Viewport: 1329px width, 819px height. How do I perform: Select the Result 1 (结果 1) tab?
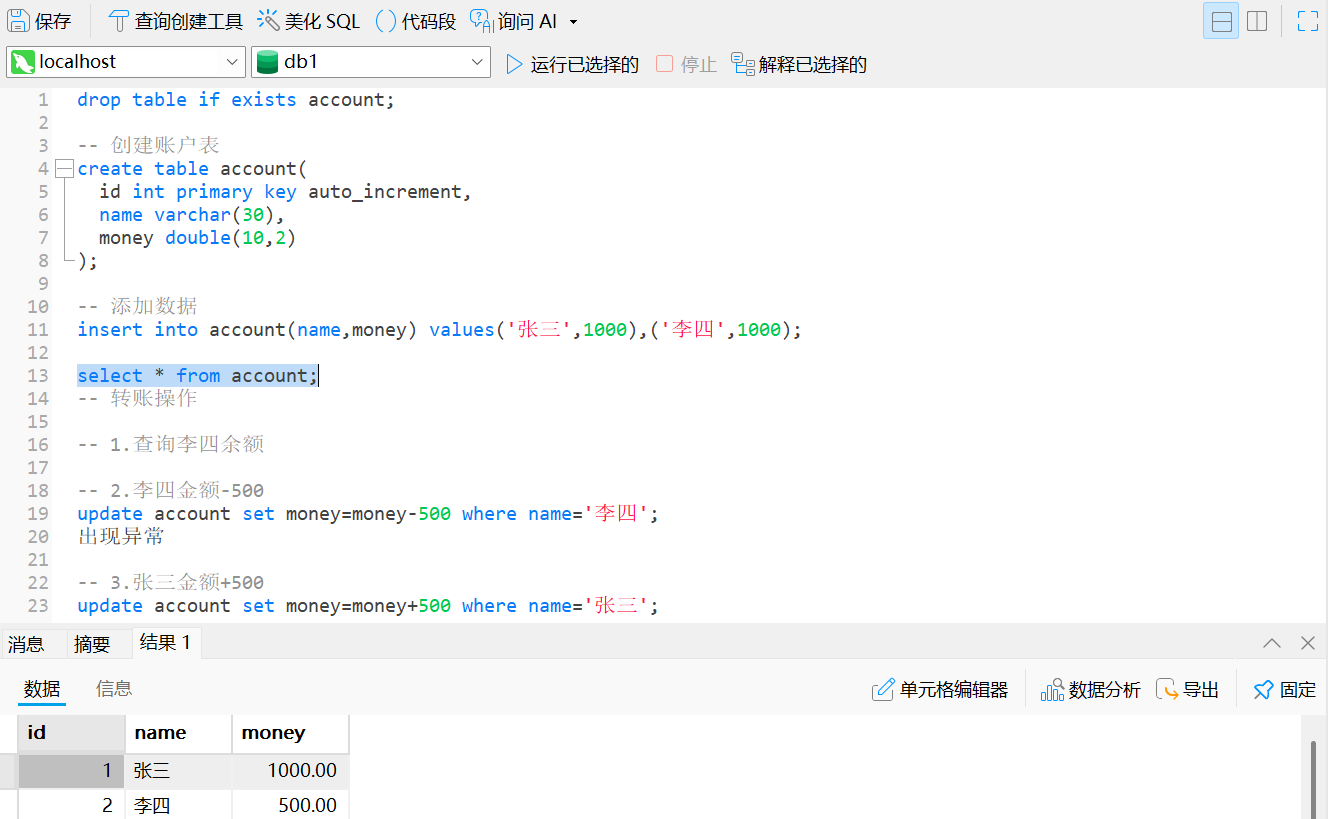pyautogui.click(x=165, y=643)
